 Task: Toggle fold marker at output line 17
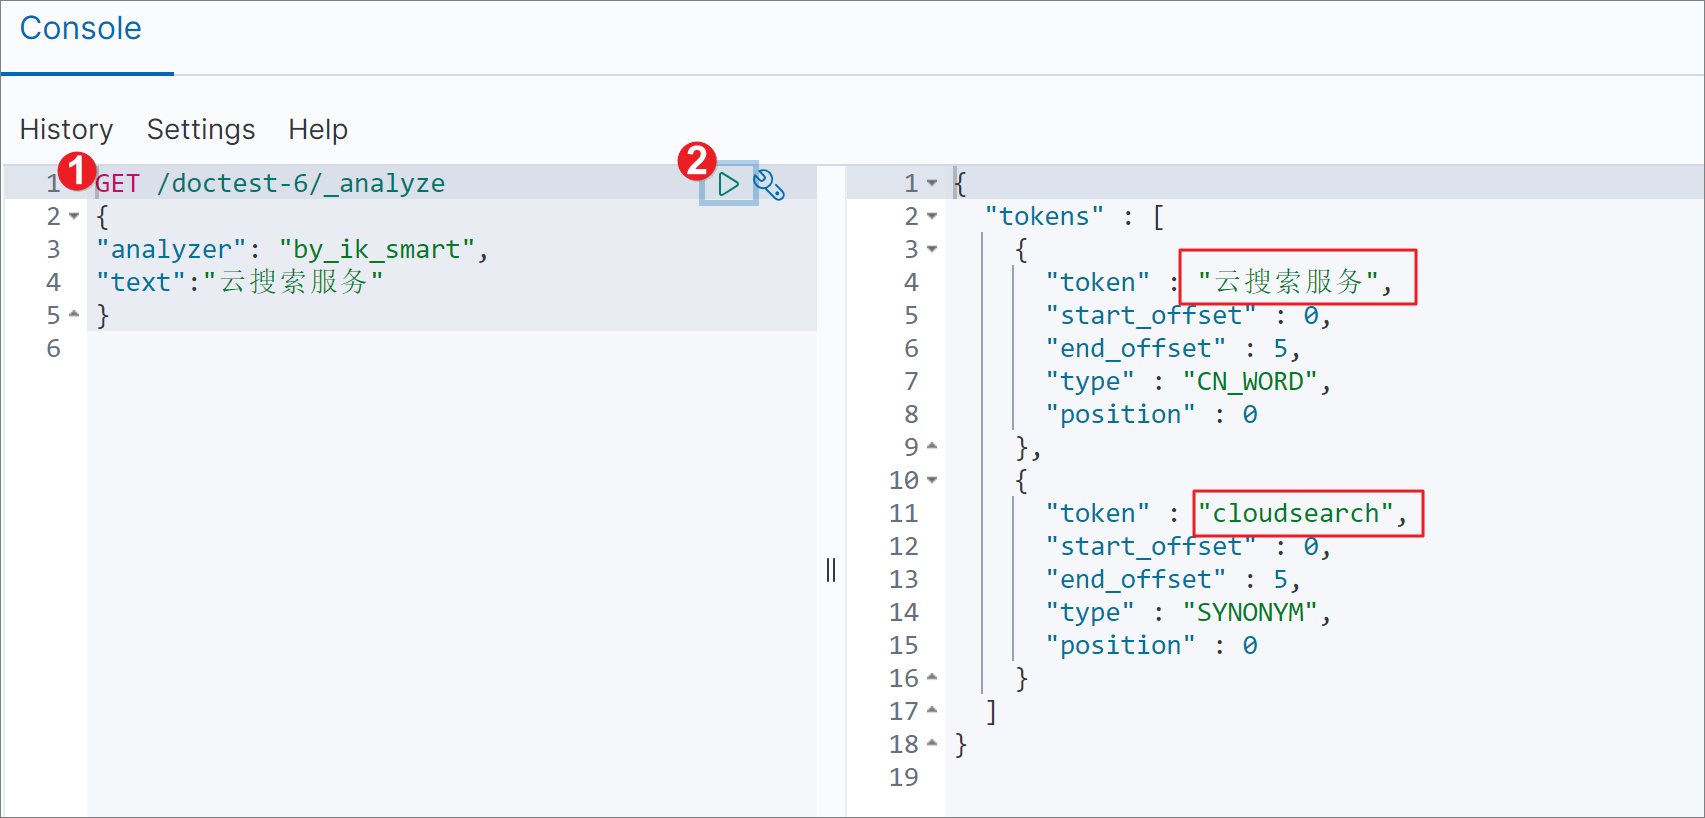point(932,710)
